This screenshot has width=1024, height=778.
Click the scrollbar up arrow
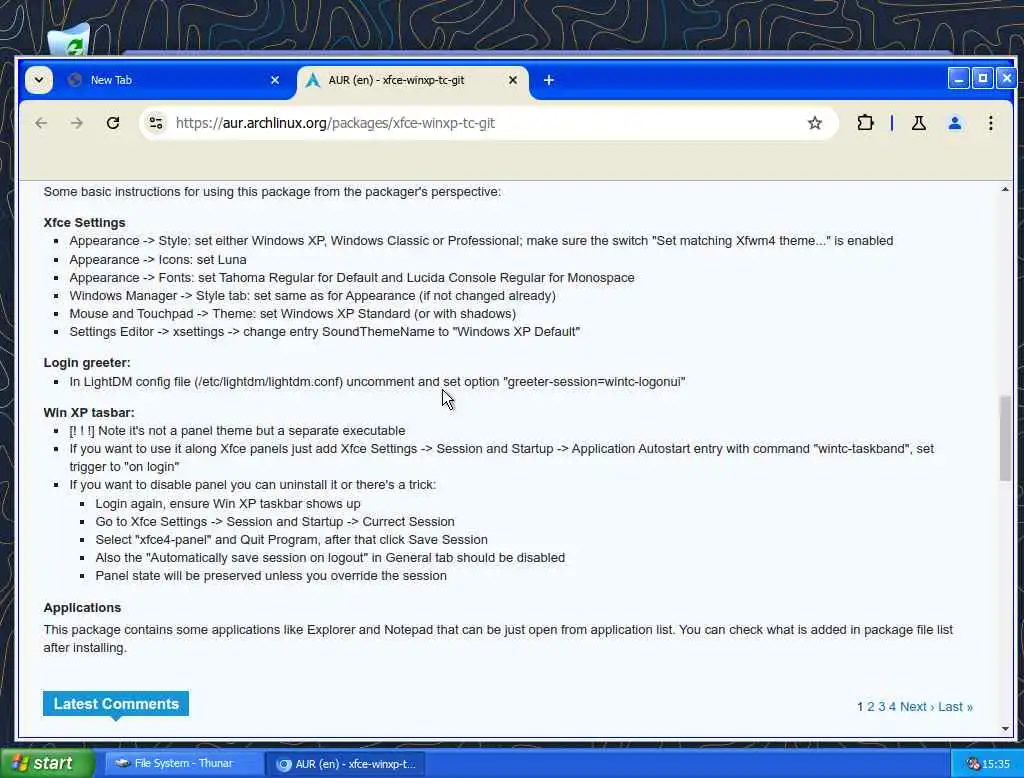pos(1005,189)
